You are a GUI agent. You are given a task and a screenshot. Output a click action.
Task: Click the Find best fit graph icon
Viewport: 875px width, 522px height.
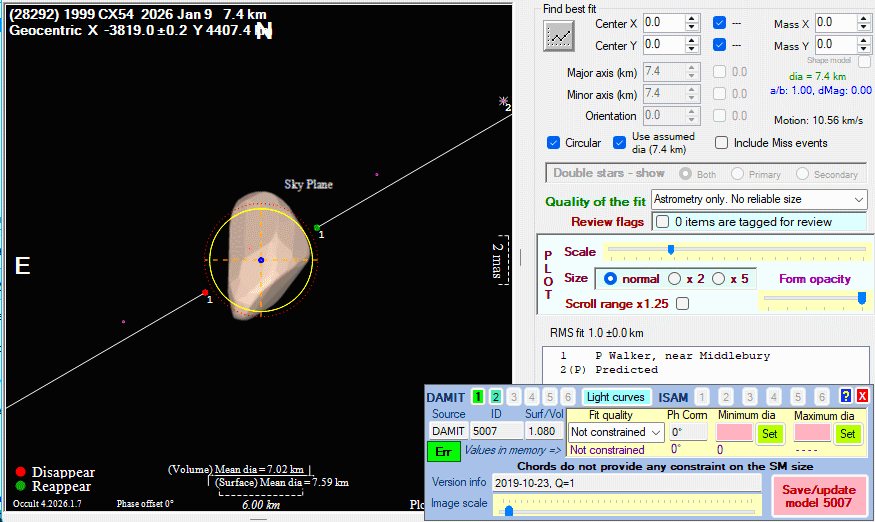[x=558, y=35]
